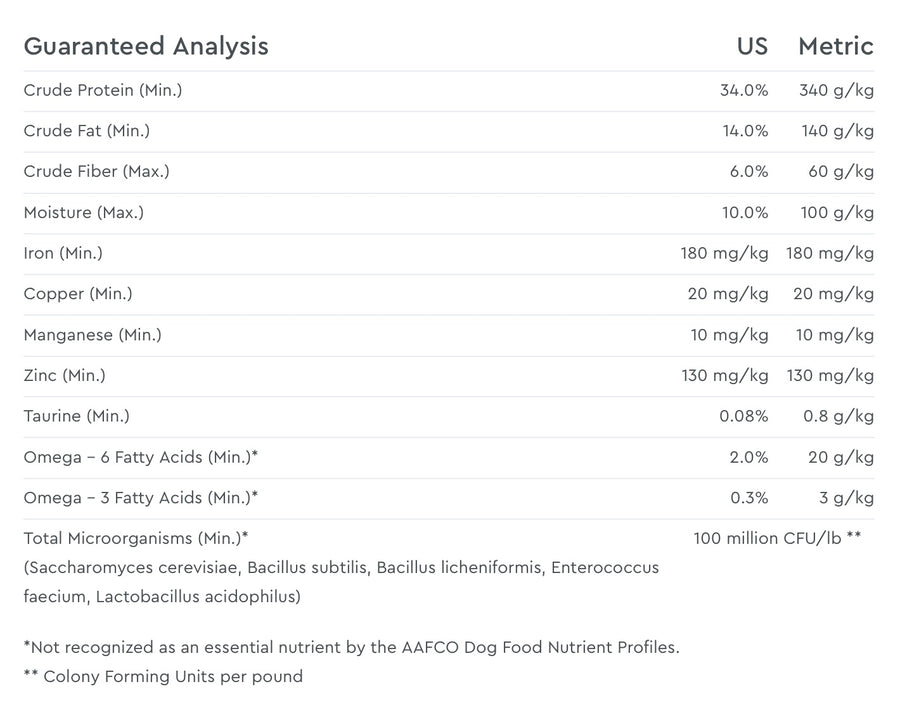Click the 0.08% taurine US value
This screenshot has height=715, width=900.
744,416
